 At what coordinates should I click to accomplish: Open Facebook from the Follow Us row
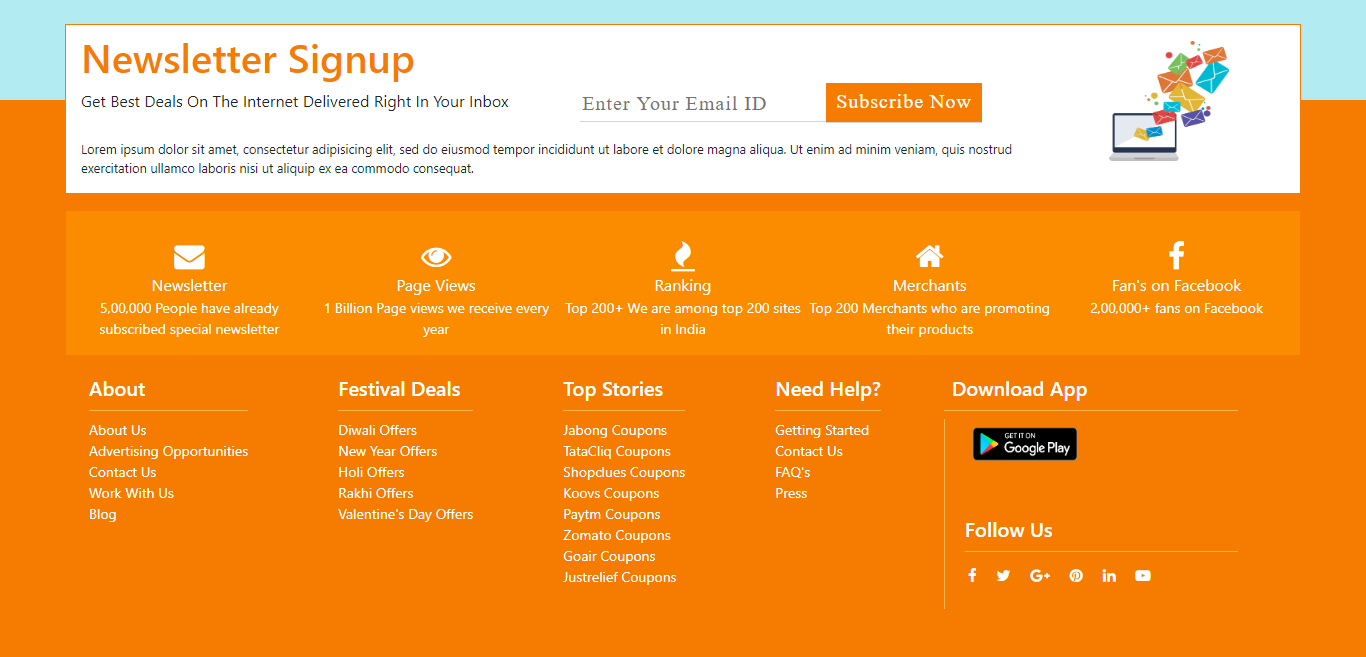pyautogui.click(x=971, y=575)
